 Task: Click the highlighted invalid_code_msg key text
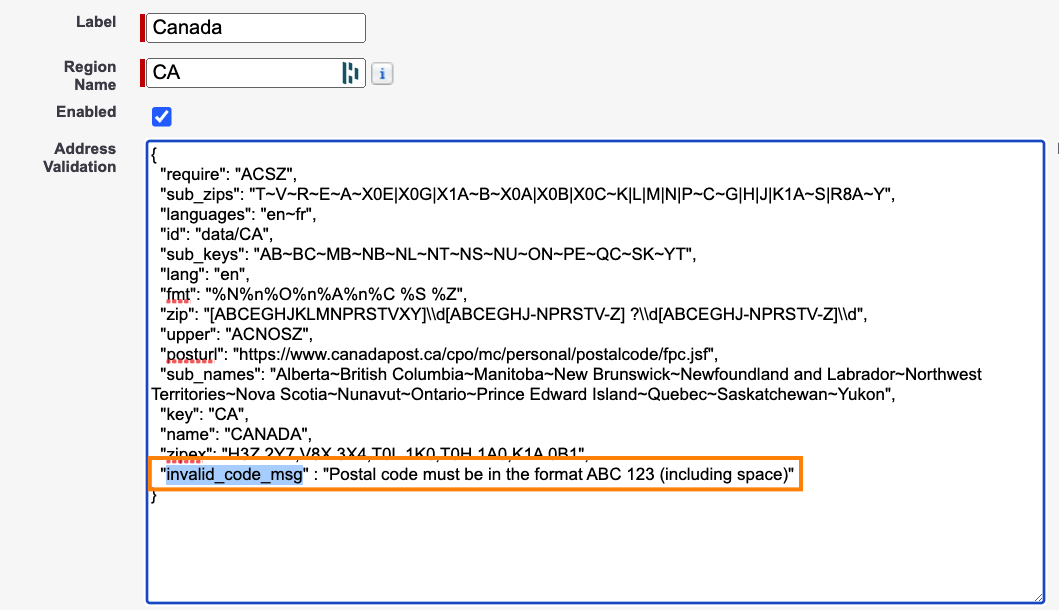click(x=234, y=474)
